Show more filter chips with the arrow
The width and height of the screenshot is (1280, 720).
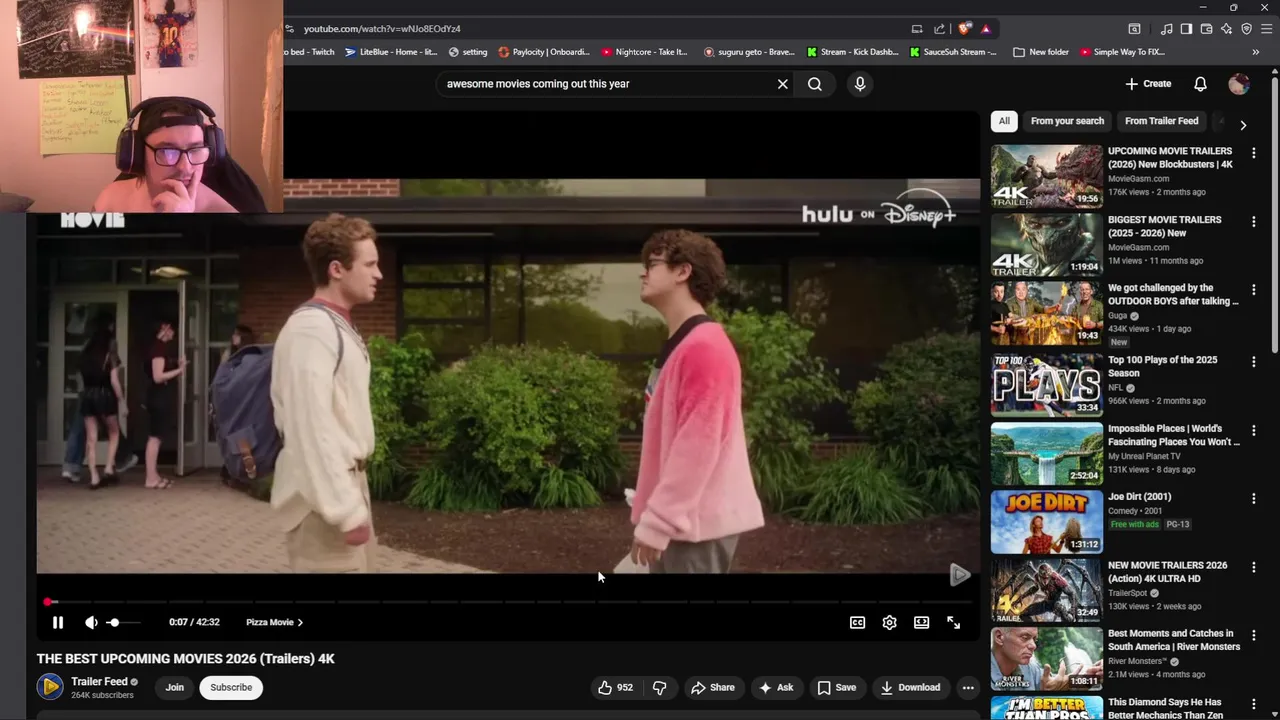coord(1243,125)
